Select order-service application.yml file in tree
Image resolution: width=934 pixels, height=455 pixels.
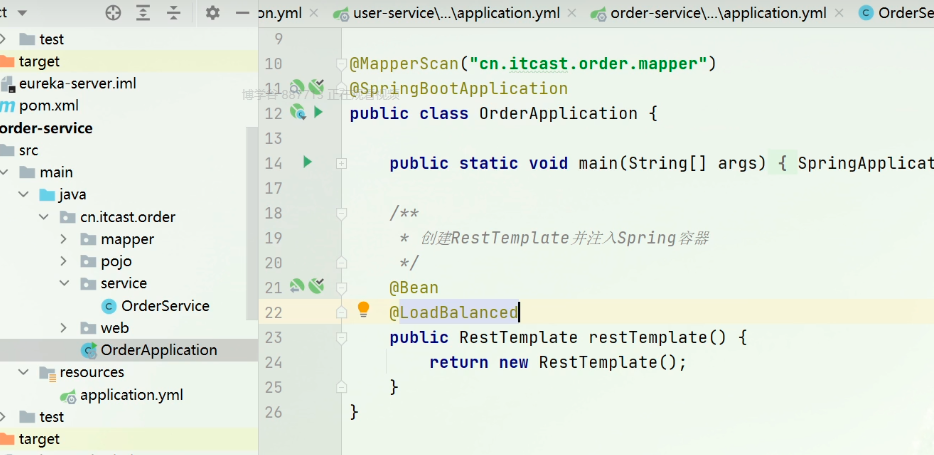tap(122, 394)
